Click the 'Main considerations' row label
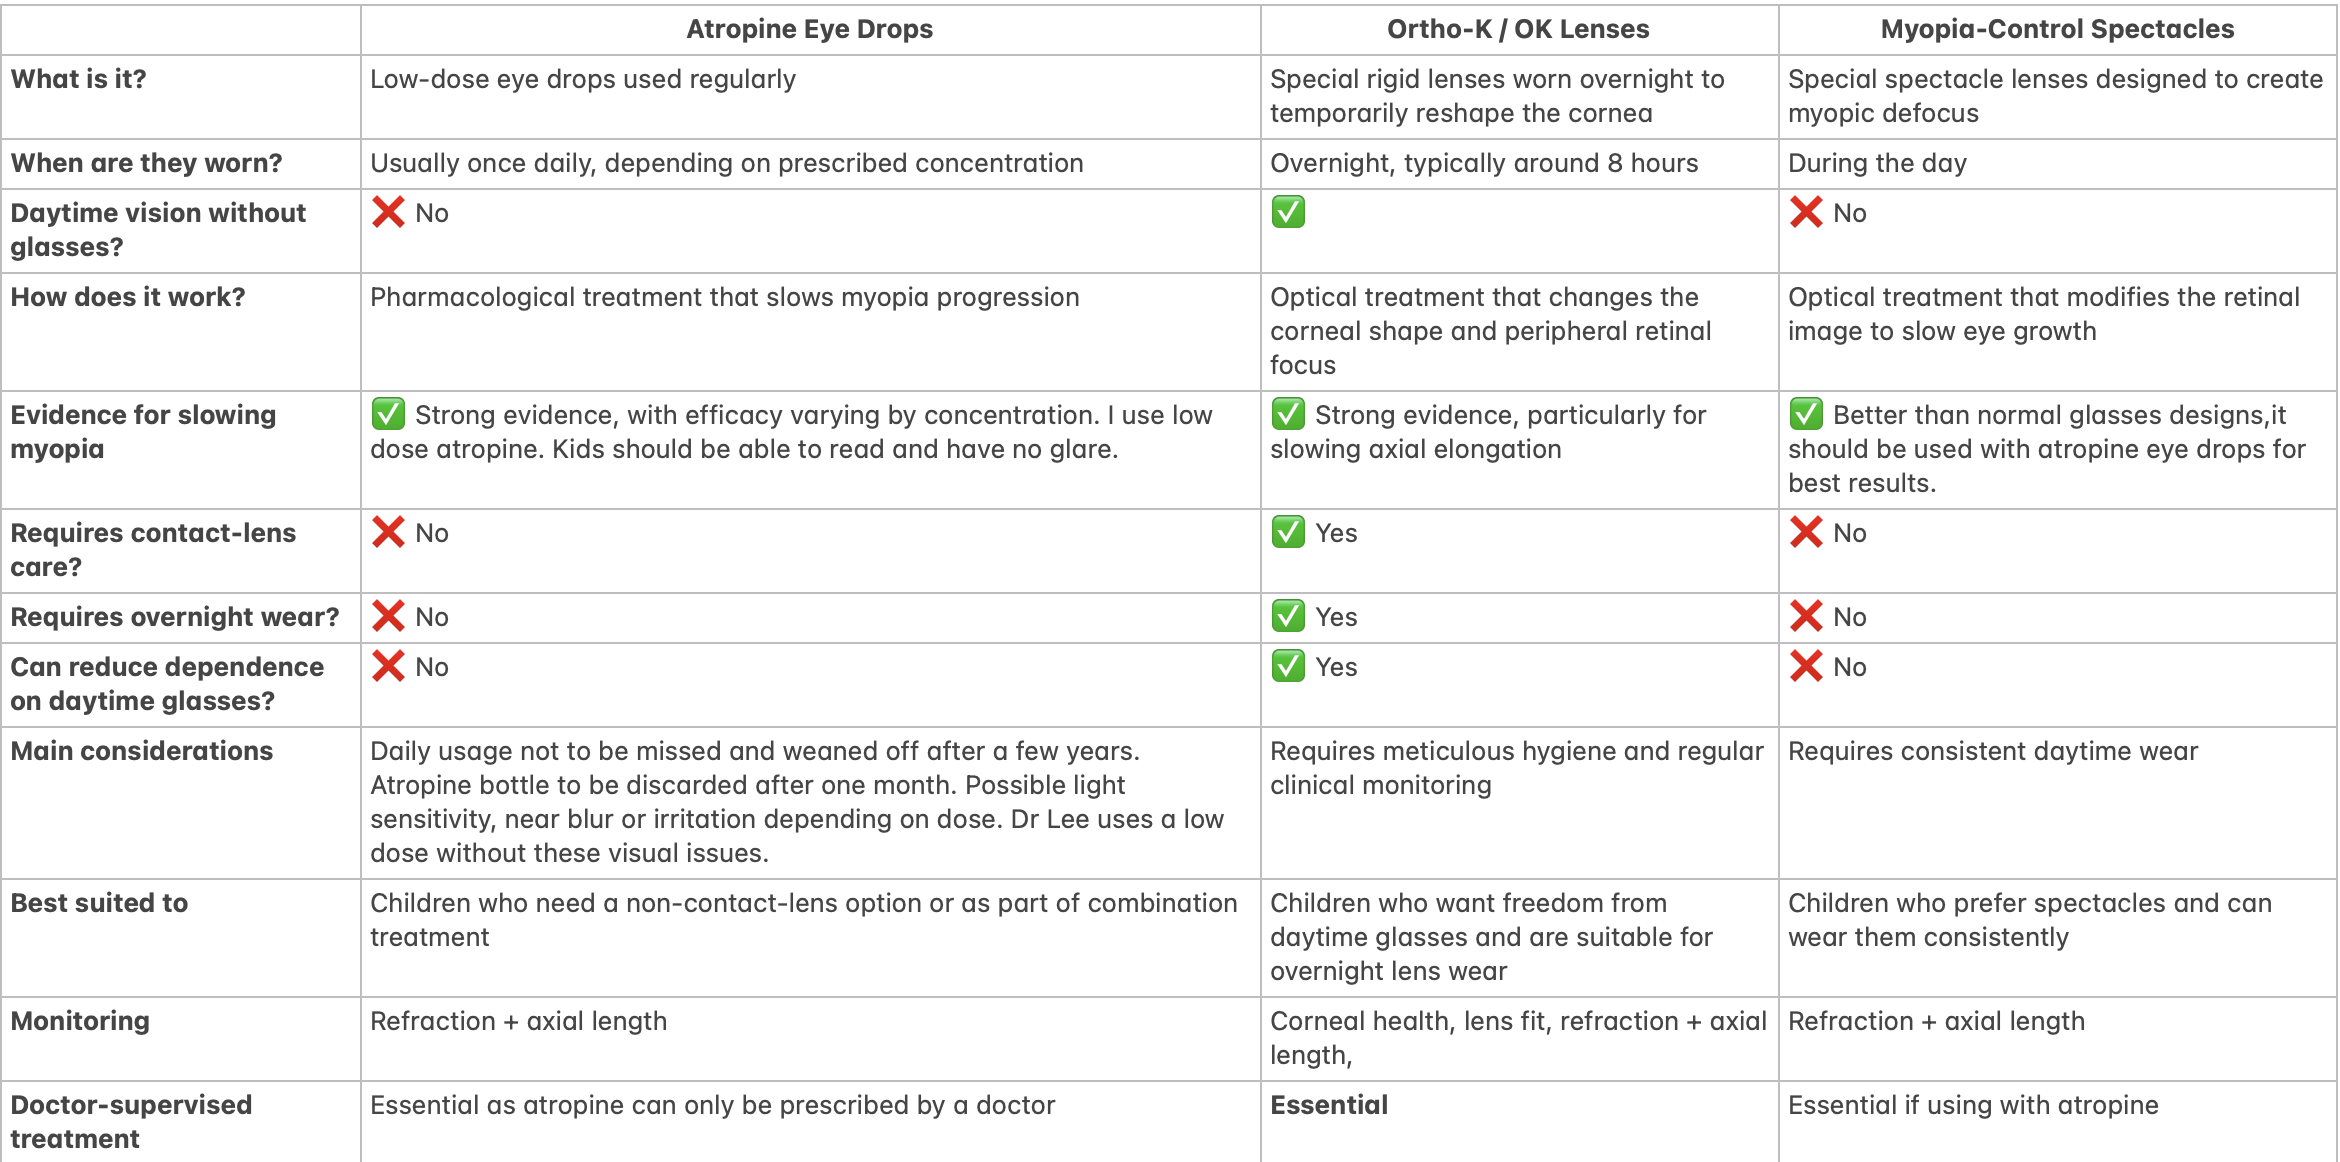Screen dimensions: 2340x1162 pyautogui.click(x=142, y=751)
